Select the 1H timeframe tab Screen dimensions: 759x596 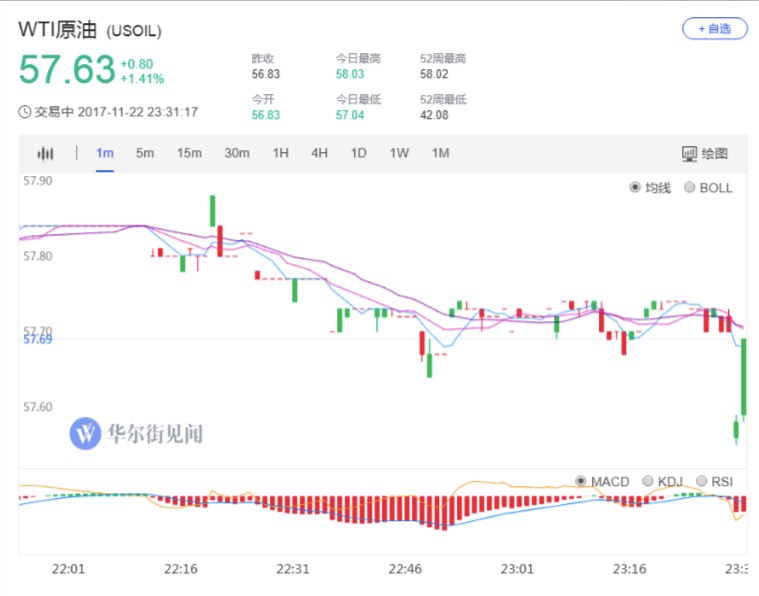point(281,153)
